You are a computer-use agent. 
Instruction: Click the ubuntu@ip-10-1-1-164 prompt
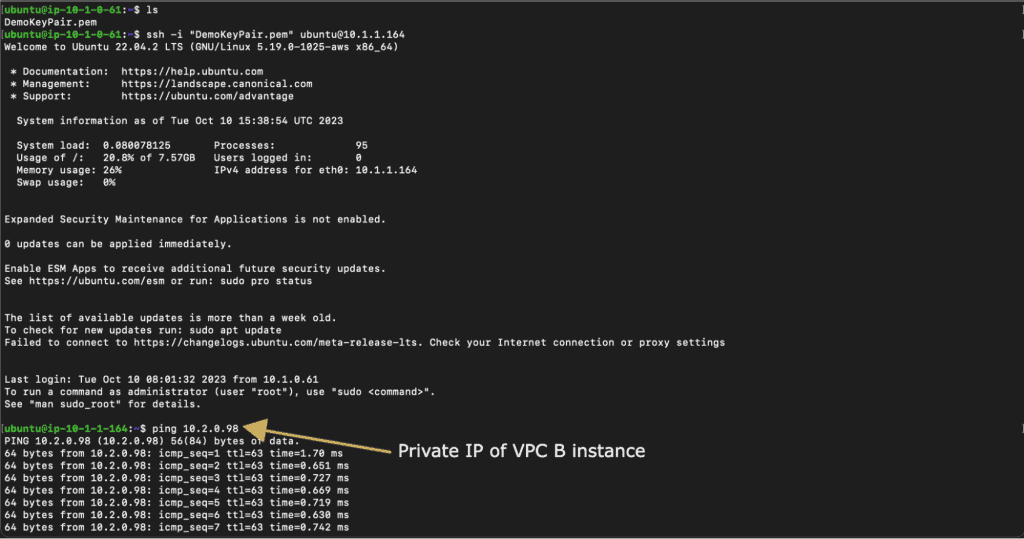click(65, 429)
